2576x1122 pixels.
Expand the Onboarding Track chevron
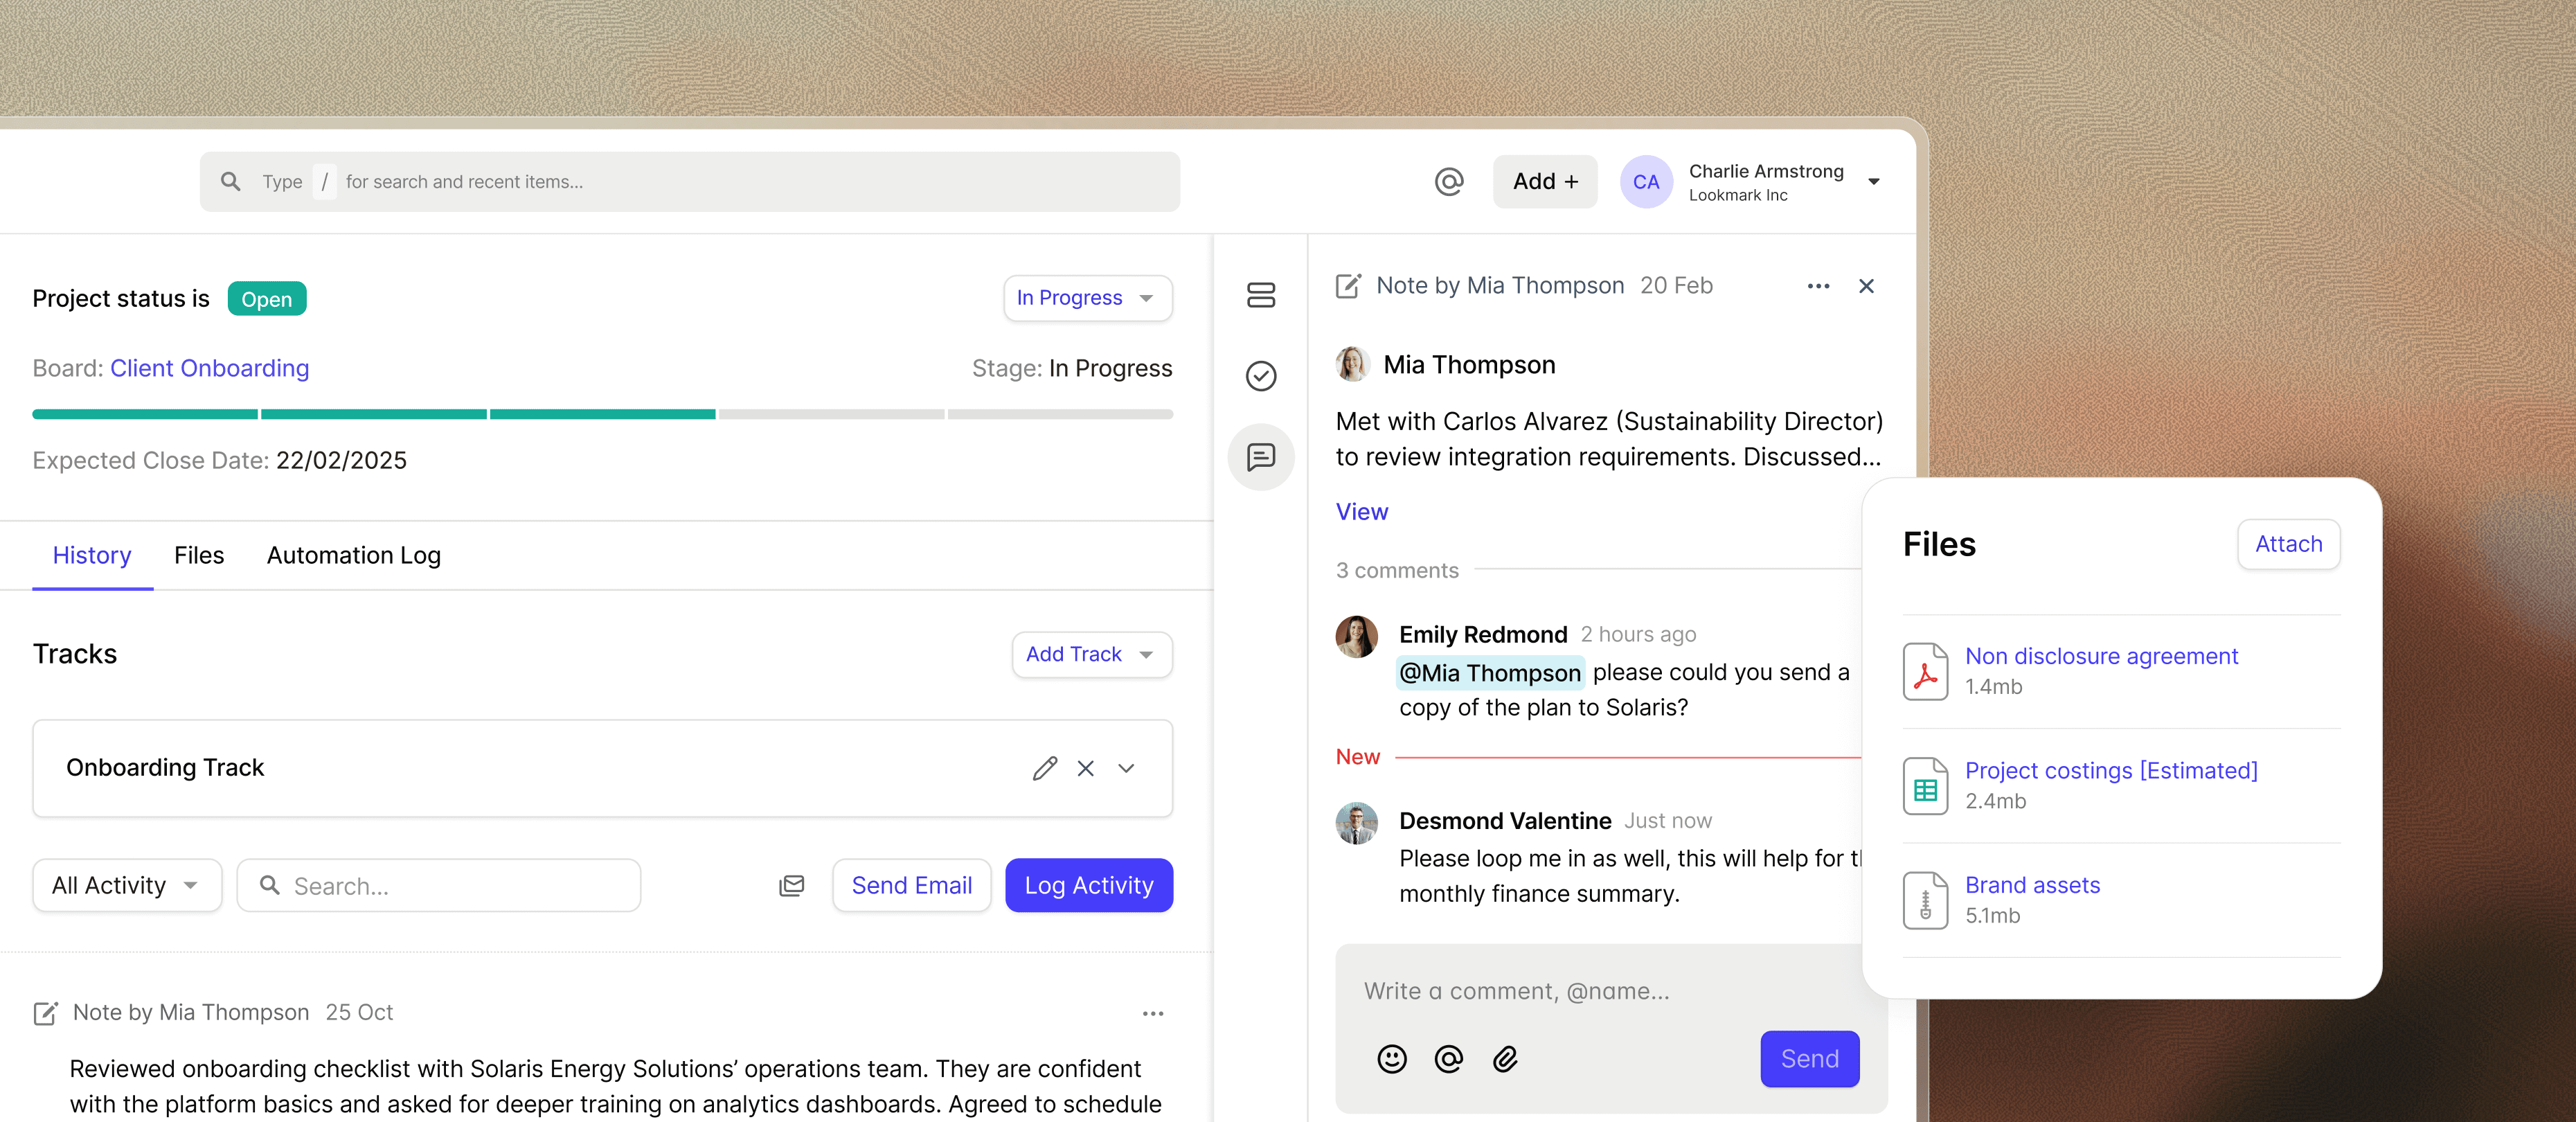pos(1126,768)
